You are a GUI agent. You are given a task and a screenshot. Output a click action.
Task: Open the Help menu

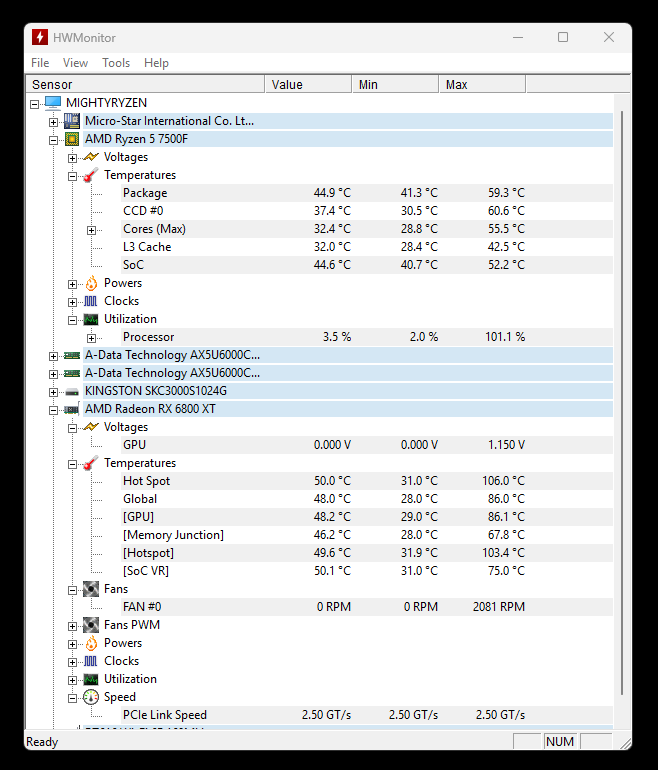coord(156,63)
